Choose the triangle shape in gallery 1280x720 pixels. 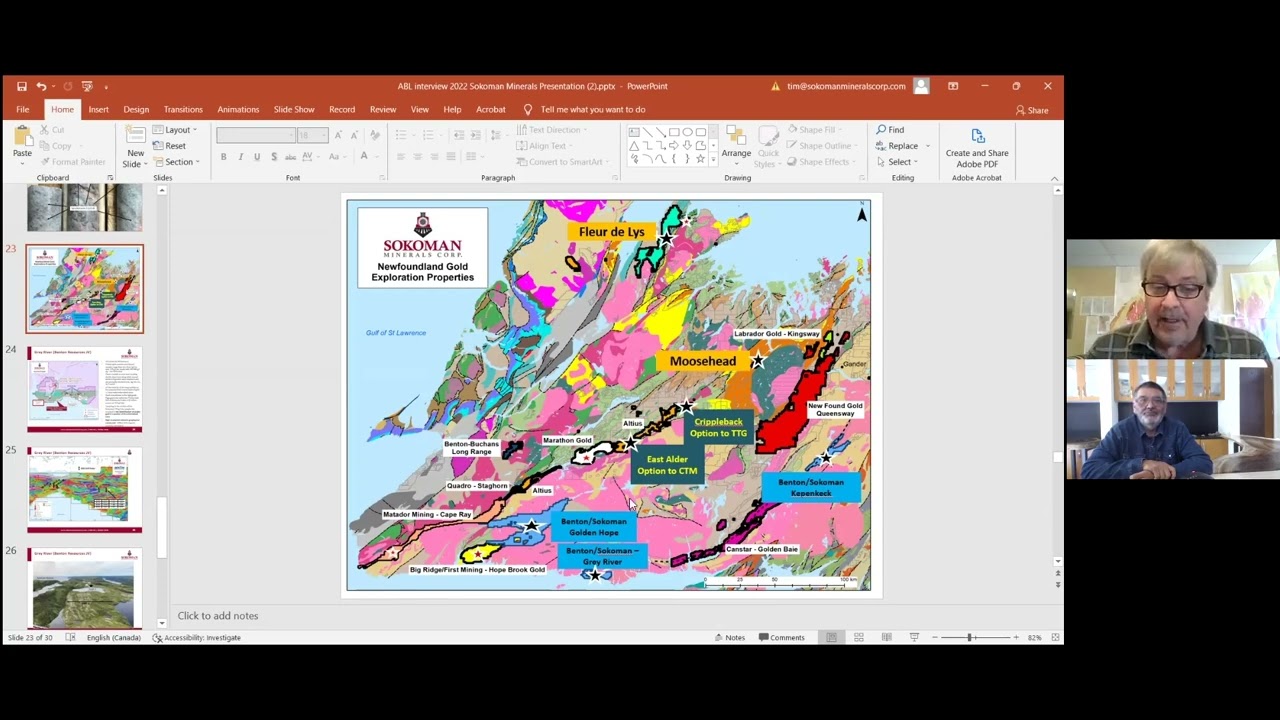634,146
